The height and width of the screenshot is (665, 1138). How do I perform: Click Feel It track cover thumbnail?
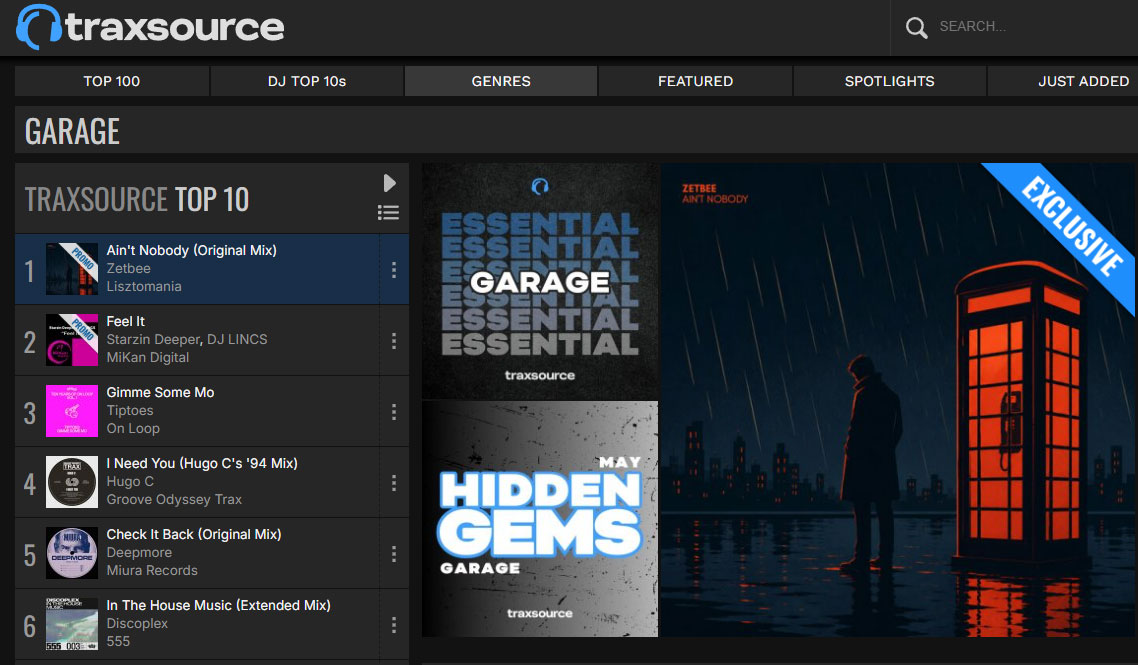point(72,340)
